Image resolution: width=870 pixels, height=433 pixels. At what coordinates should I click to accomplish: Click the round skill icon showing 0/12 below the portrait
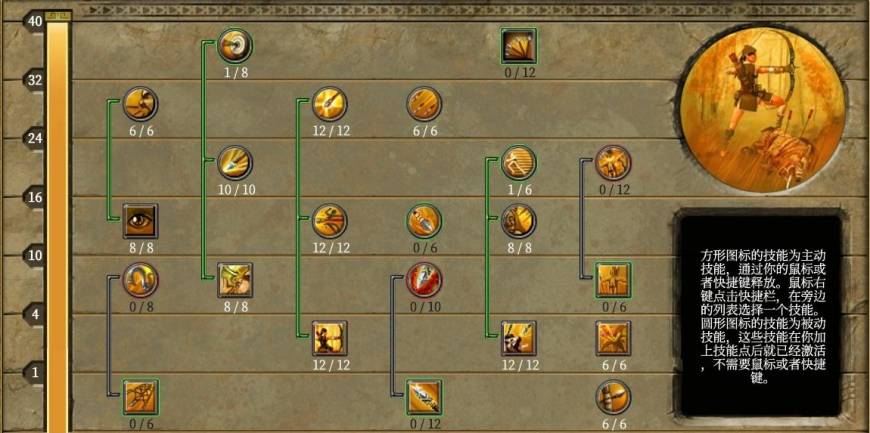tap(613, 163)
